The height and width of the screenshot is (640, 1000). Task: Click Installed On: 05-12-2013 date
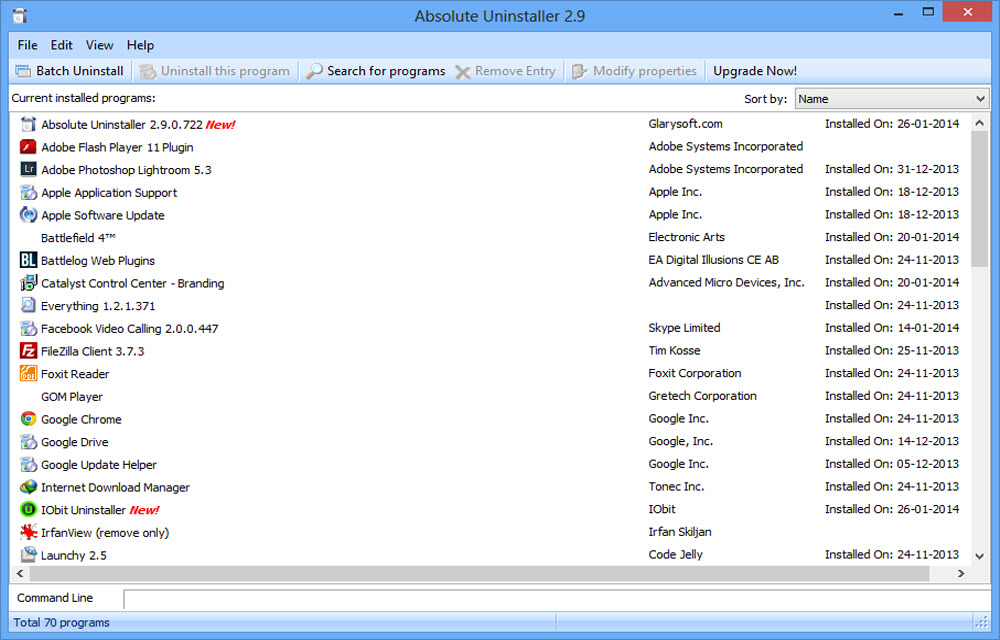click(x=892, y=463)
